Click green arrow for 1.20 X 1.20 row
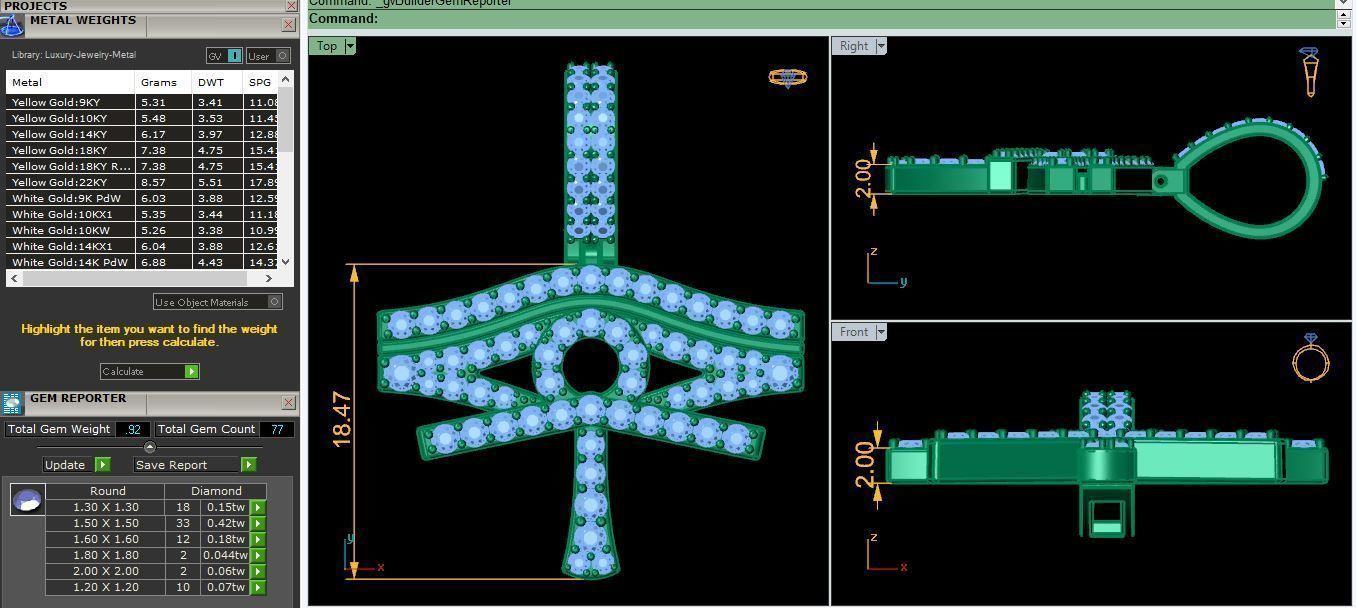The height and width of the screenshot is (608, 1357). click(x=258, y=587)
